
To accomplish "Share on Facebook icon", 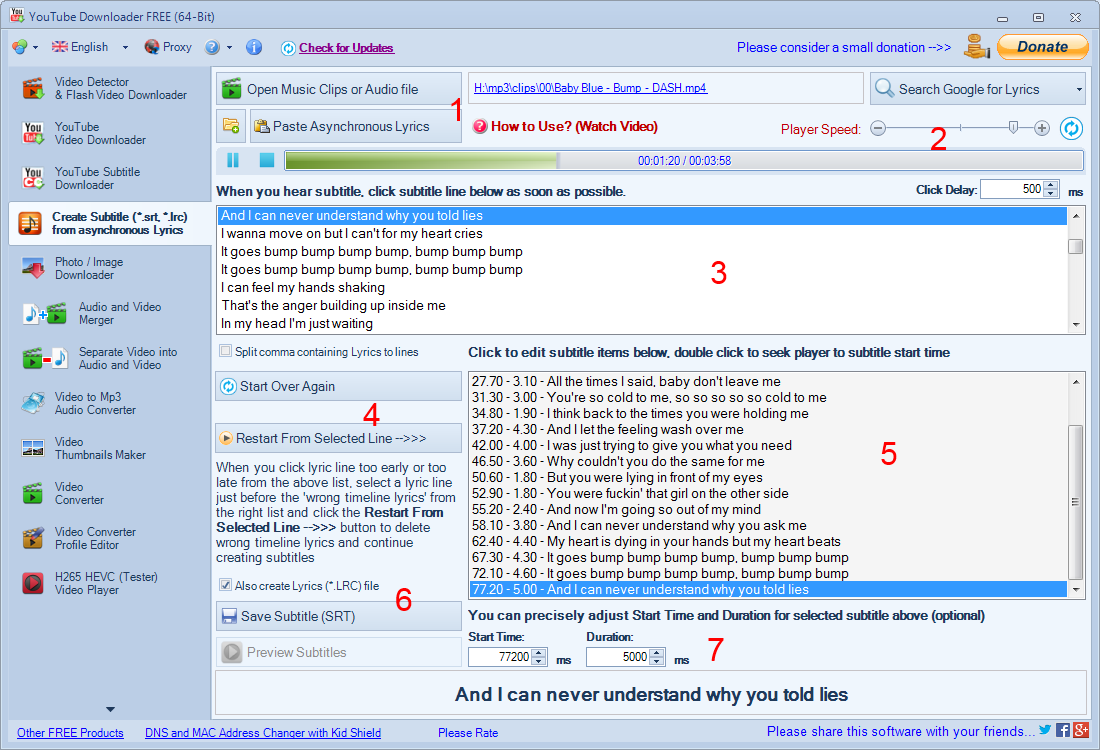I will click(1063, 730).
